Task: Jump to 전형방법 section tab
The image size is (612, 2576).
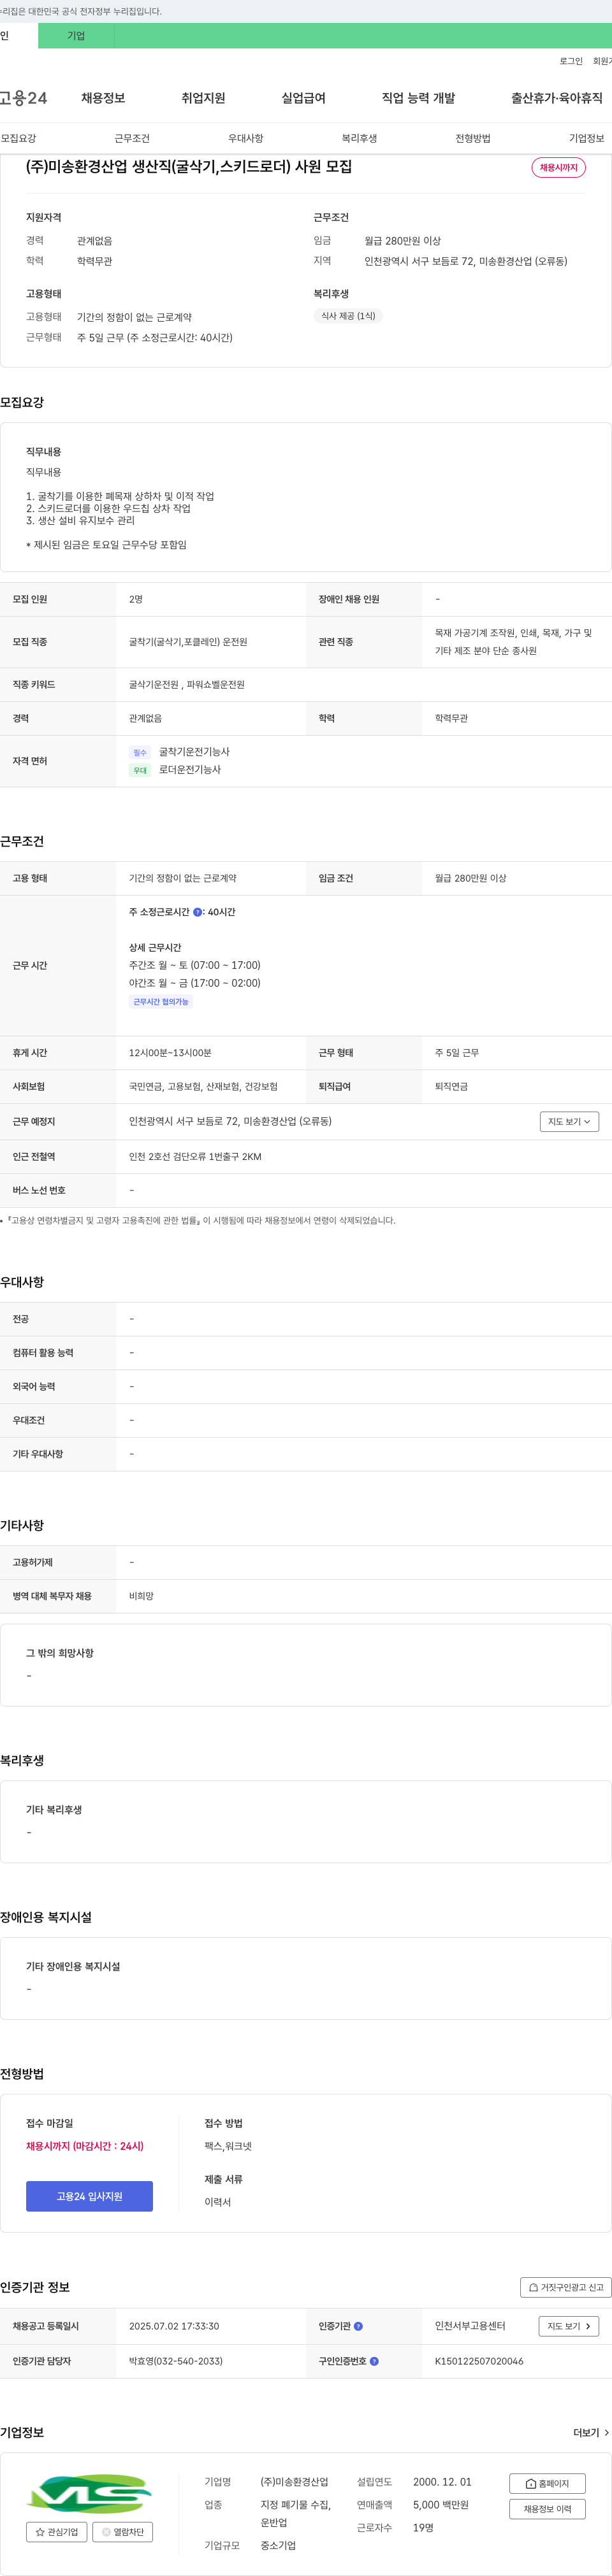Action: (x=473, y=138)
